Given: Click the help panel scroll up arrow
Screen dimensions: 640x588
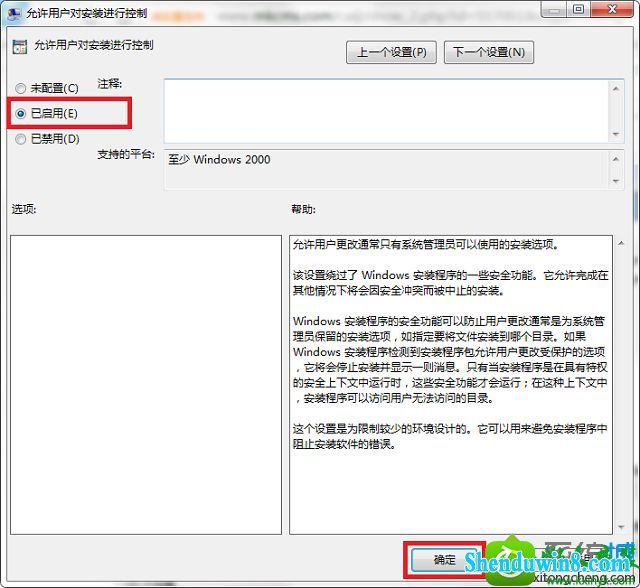Looking at the screenshot, I should point(621,243).
